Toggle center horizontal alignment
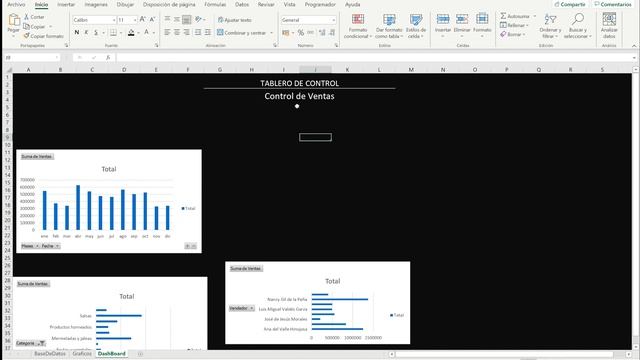 177,32
